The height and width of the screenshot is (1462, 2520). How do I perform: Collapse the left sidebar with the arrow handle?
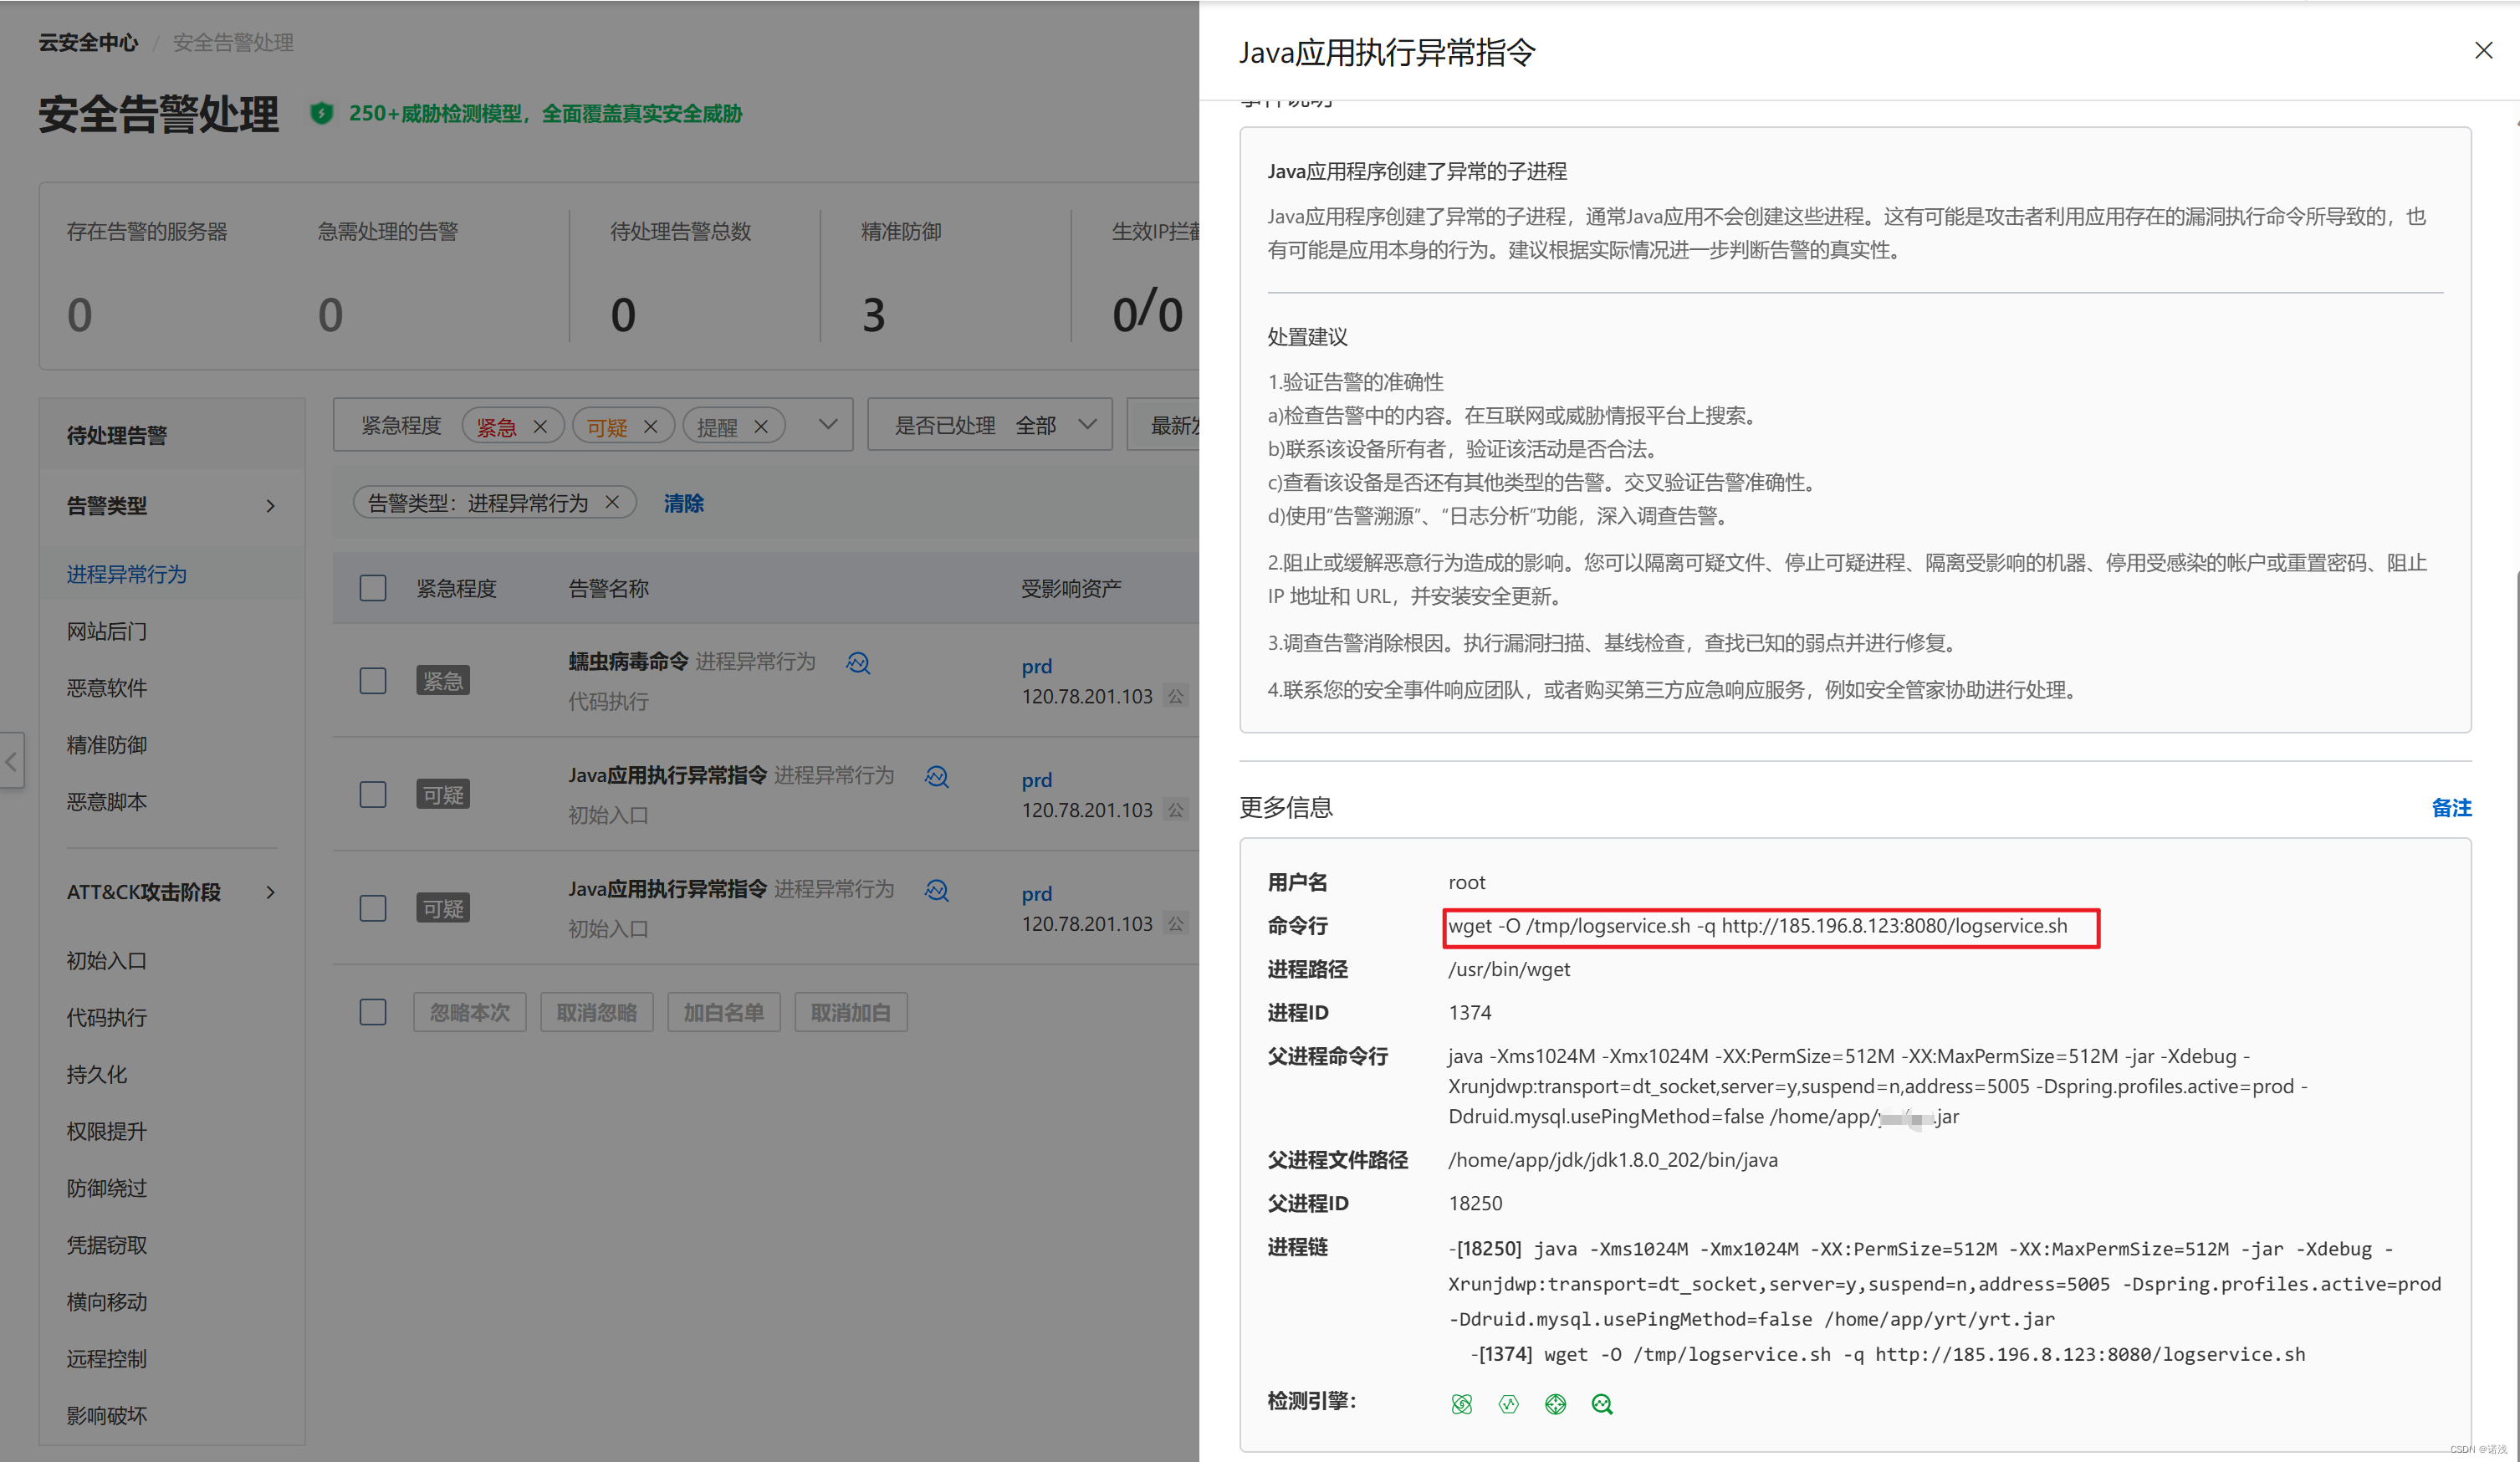pos(11,761)
